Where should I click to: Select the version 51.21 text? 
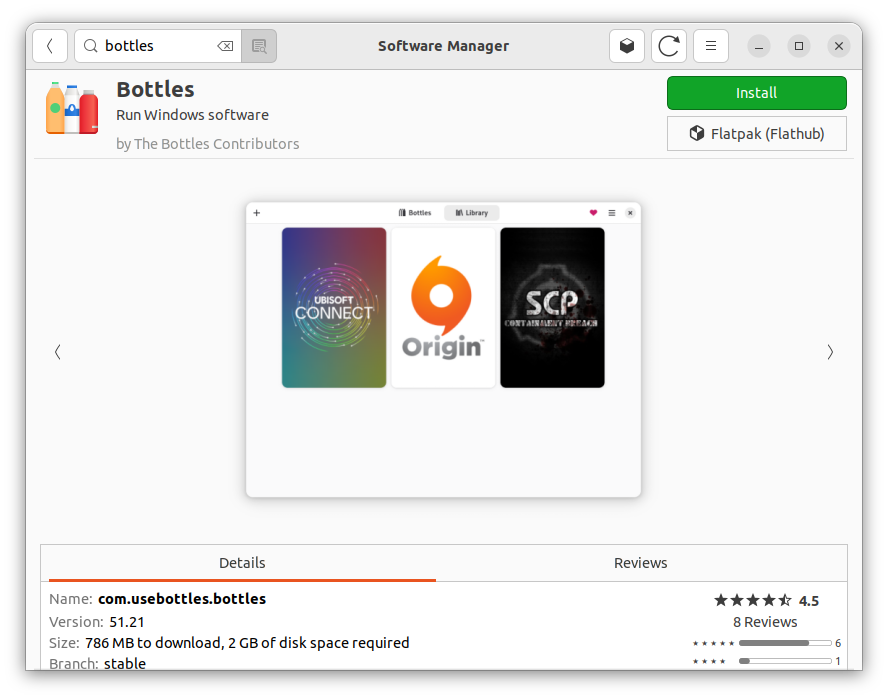(x=127, y=622)
